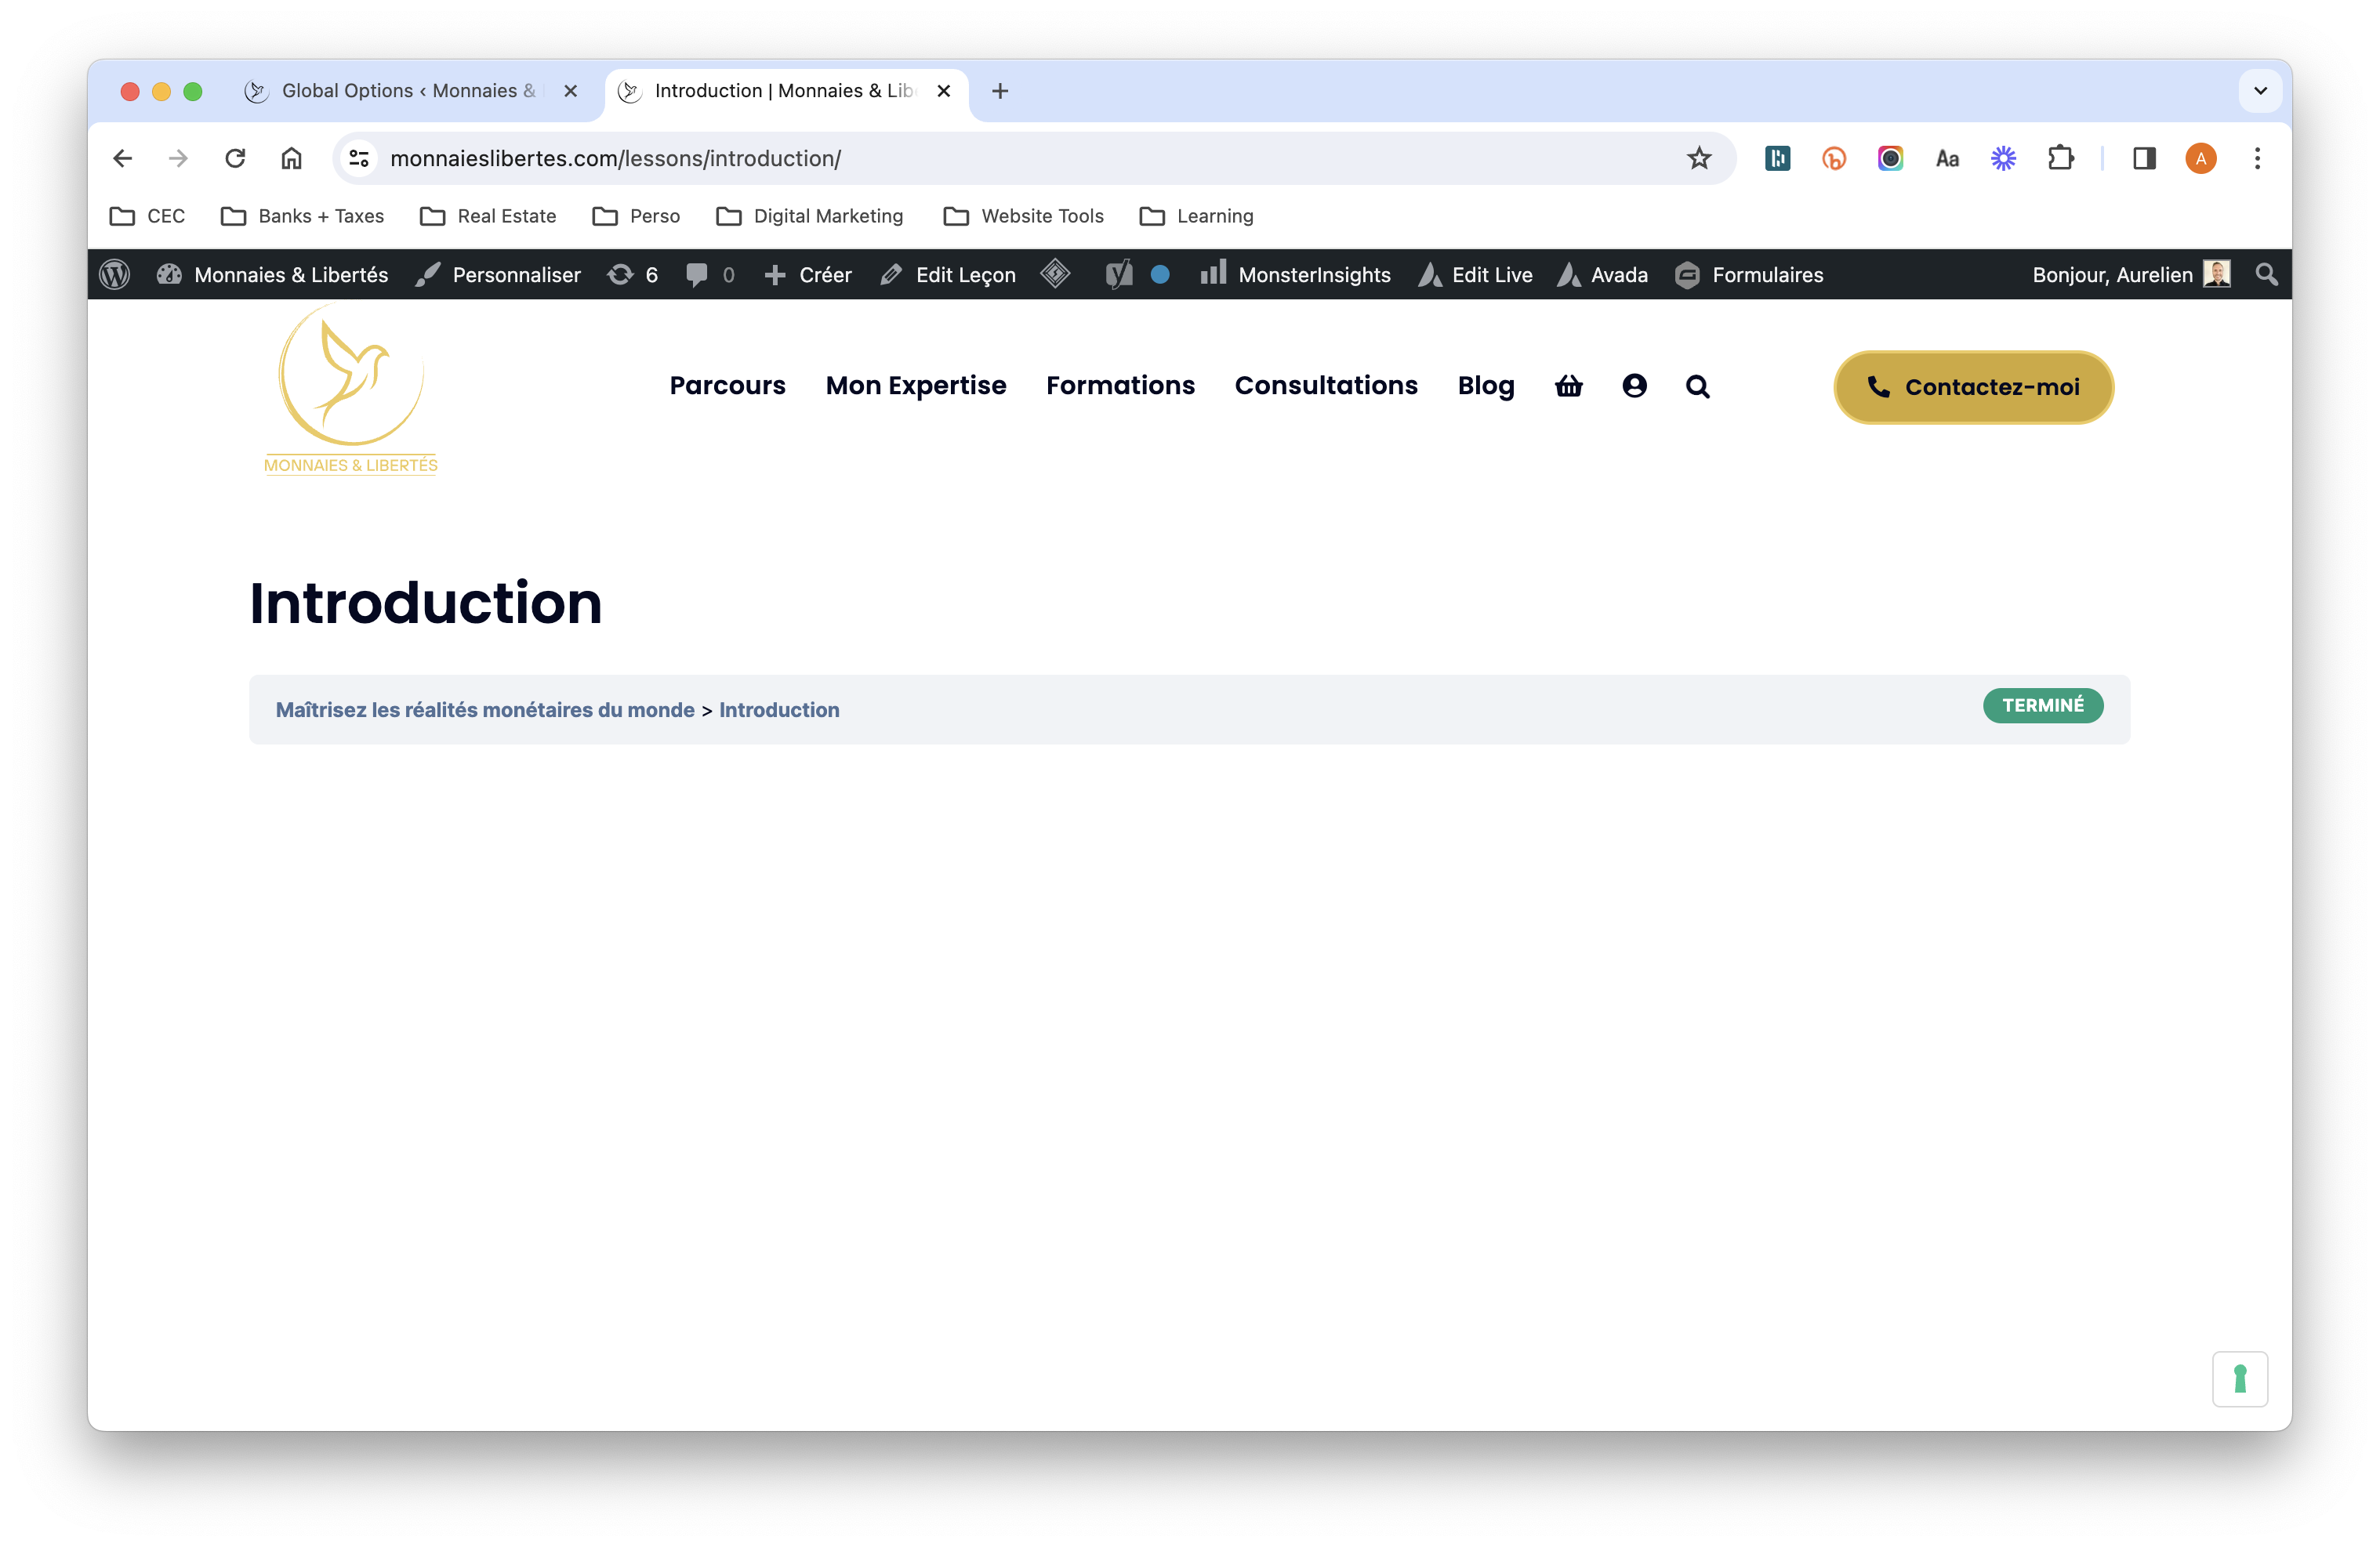Click Créer in the admin bar
The width and height of the screenshot is (2380, 1547).
click(x=808, y=274)
